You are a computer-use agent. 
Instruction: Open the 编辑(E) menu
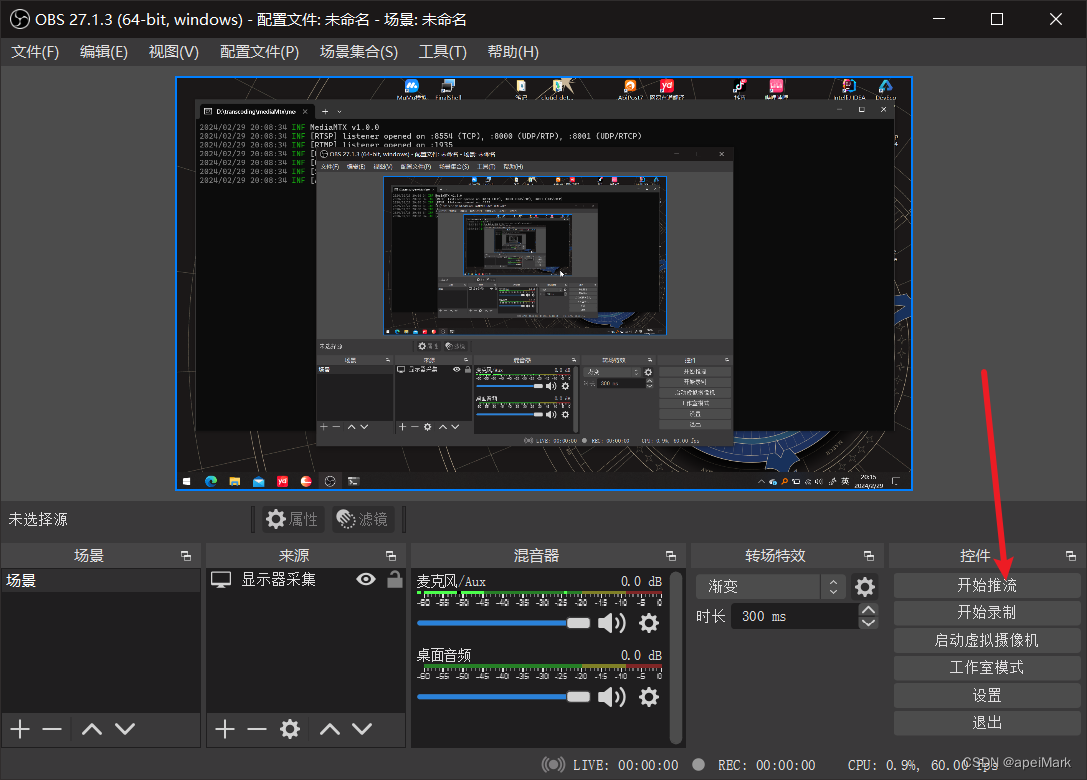click(x=103, y=52)
